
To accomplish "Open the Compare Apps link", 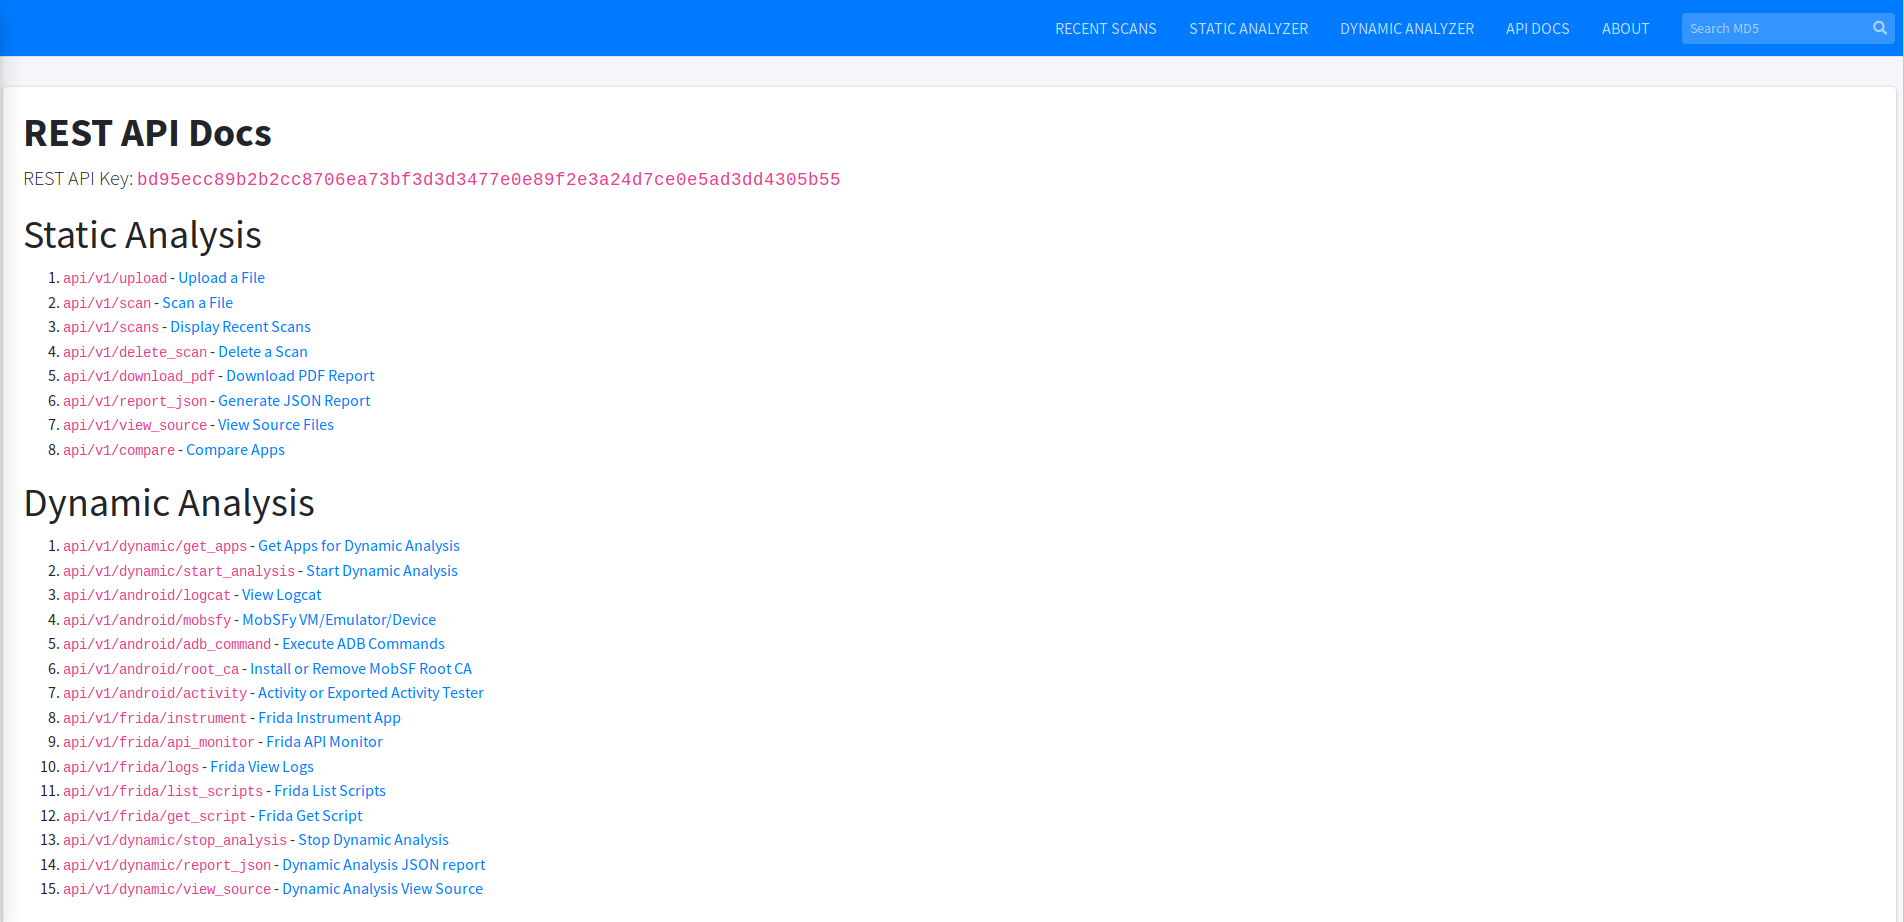I will point(235,450).
